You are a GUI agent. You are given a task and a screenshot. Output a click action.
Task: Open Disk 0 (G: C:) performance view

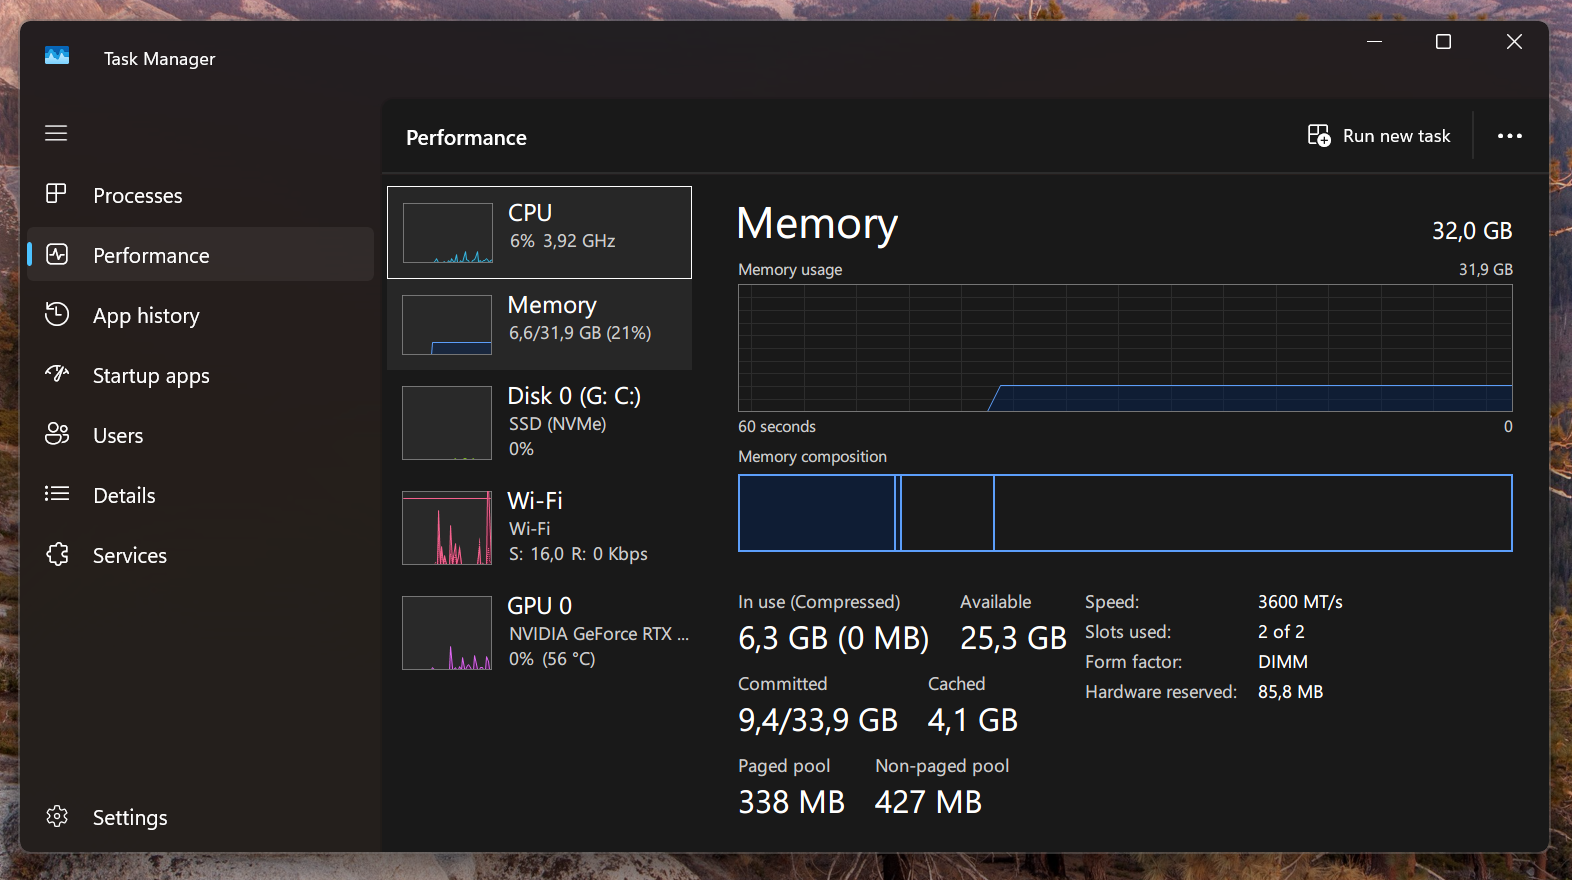point(540,421)
